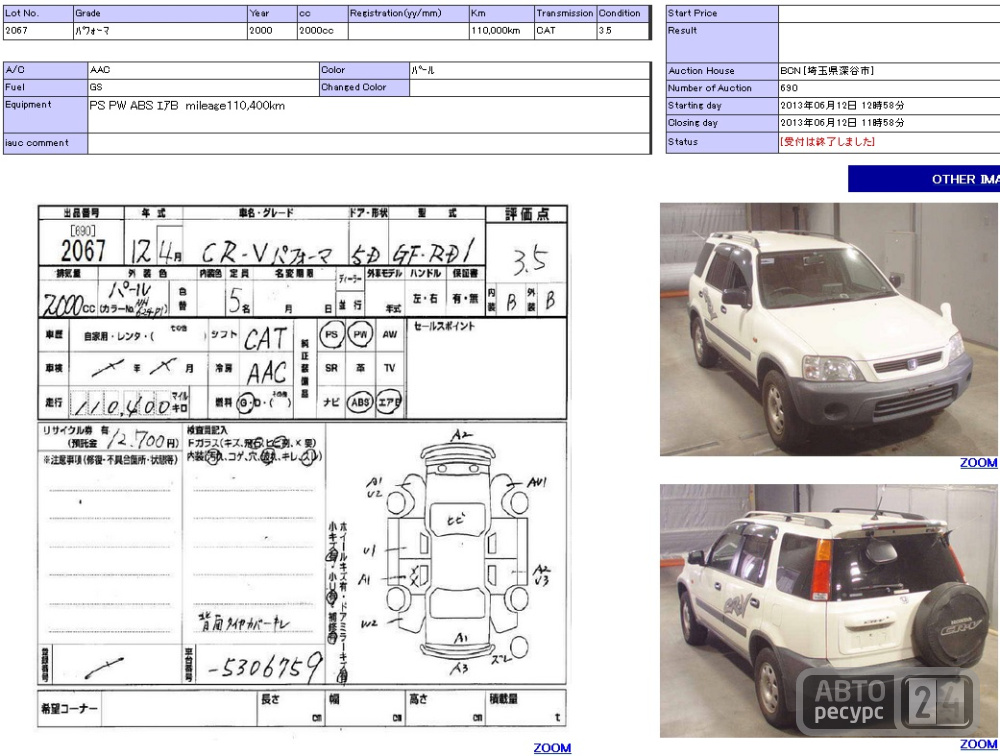This screenshot has width=1000, height=756.
Task: Select the Km value 110,000km
Action: (496, 31)
